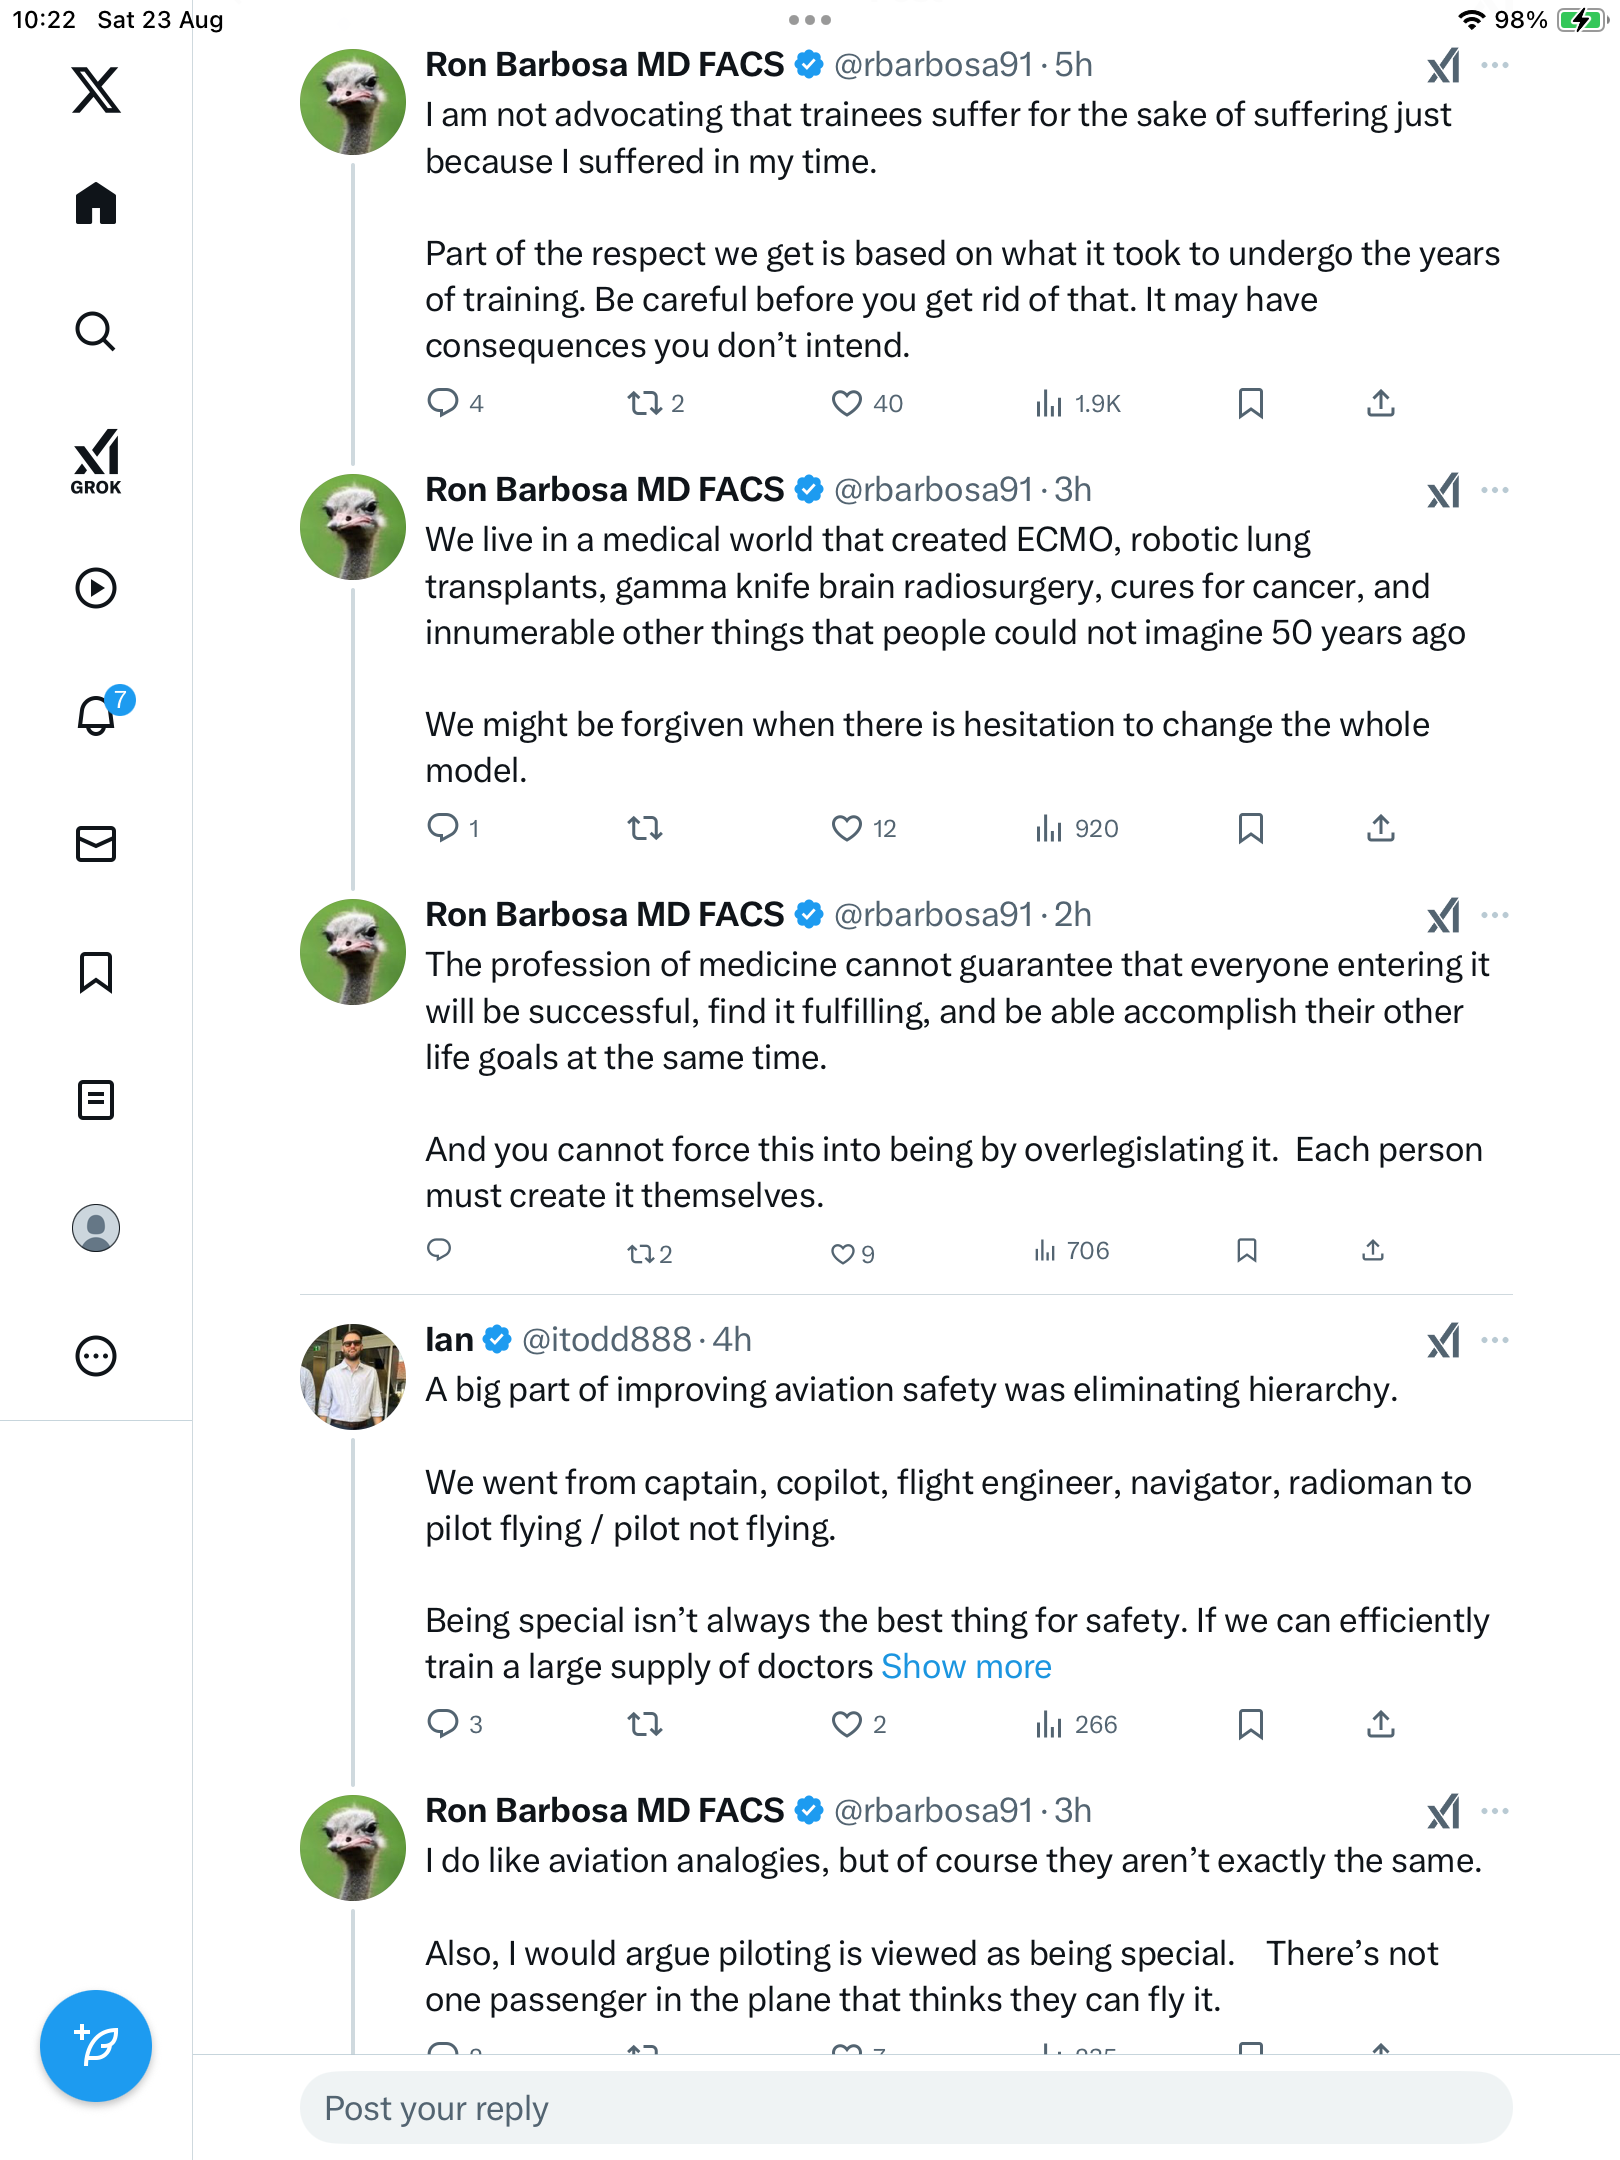Image resolution: width=1620 pixels, height=2160 pixels.
Task: Share the aviation safety hierarchy post
Action: [1381, 1724]
